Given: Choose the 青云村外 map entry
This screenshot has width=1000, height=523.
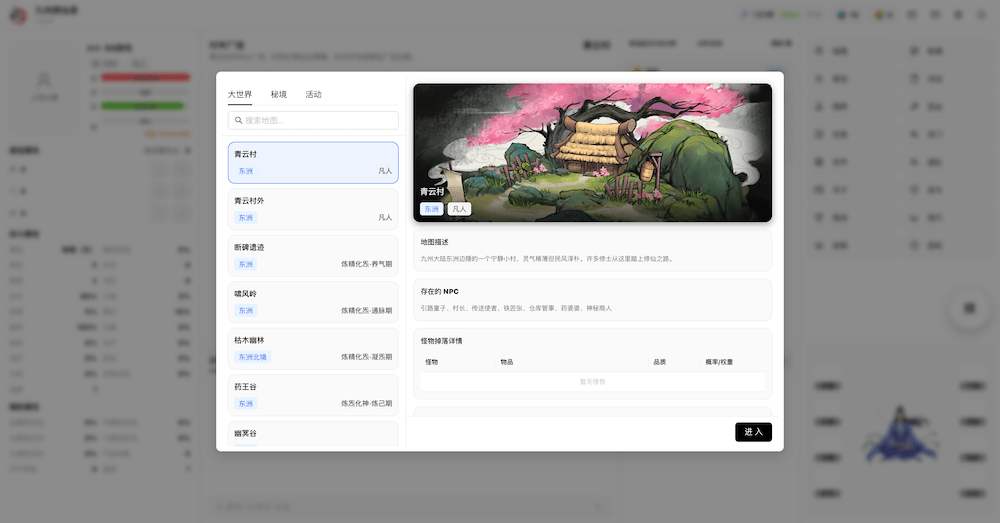Looking at the screenshot, I should (313, 208).
